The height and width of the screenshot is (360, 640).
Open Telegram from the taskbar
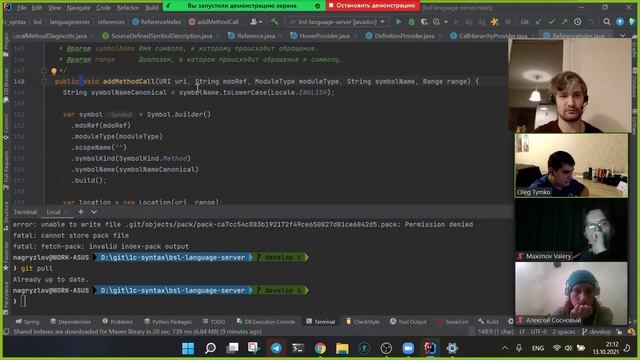coord(276,348)
